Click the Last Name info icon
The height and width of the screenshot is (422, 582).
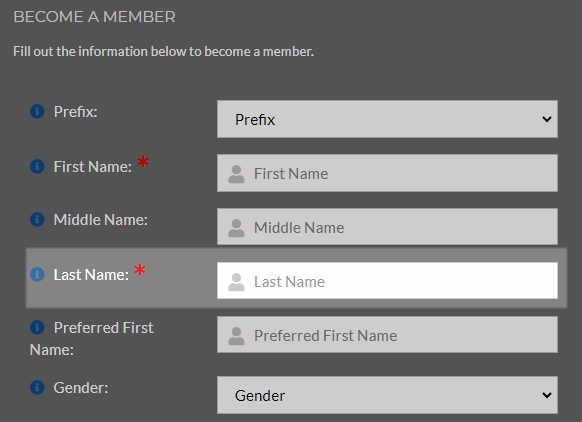point(37,274)
